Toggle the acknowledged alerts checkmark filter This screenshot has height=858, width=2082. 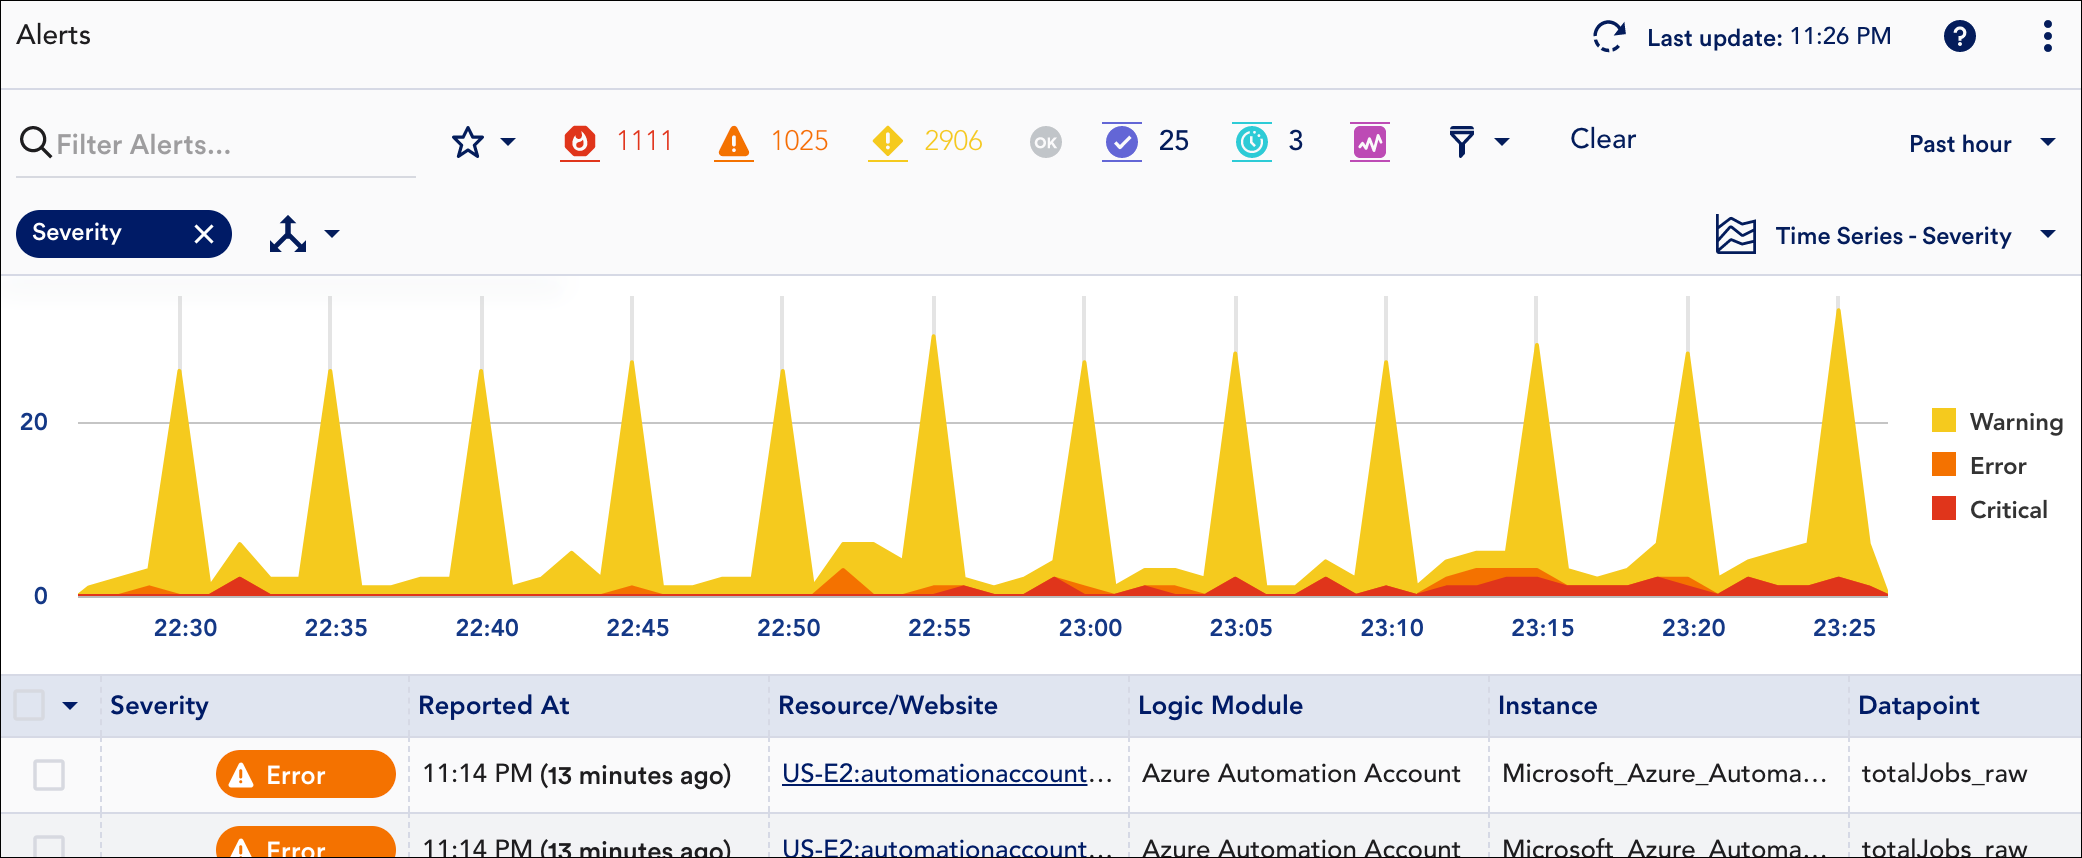pyautogui.click(x=1122, y=141)
